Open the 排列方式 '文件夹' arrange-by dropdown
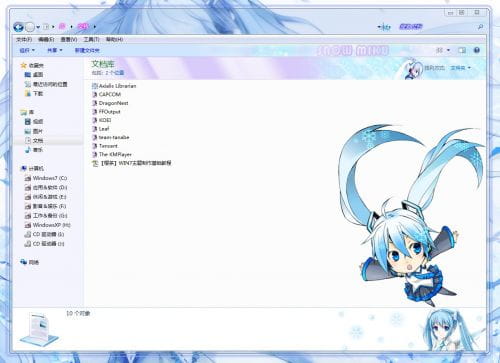 pos(460,68)
